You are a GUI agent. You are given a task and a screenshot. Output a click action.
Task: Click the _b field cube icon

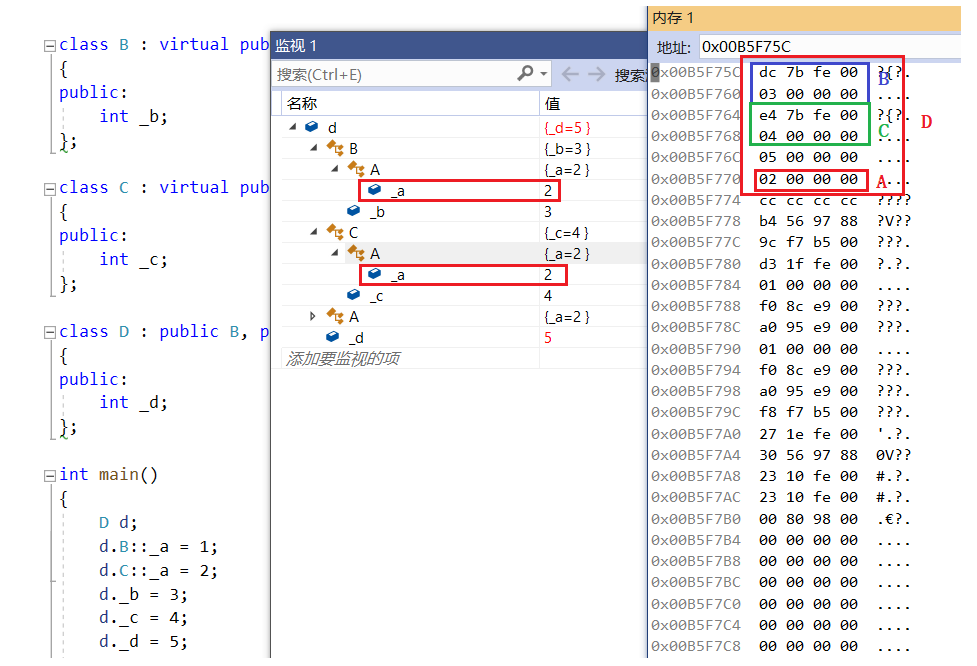coord(354,211)
